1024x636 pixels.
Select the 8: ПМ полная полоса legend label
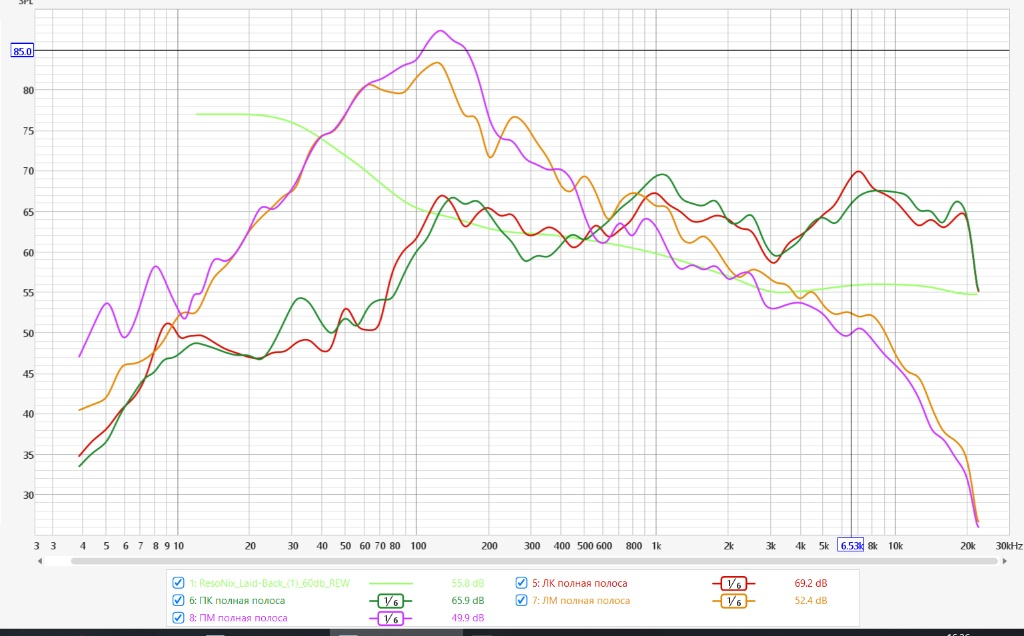(x=238, y=618)
